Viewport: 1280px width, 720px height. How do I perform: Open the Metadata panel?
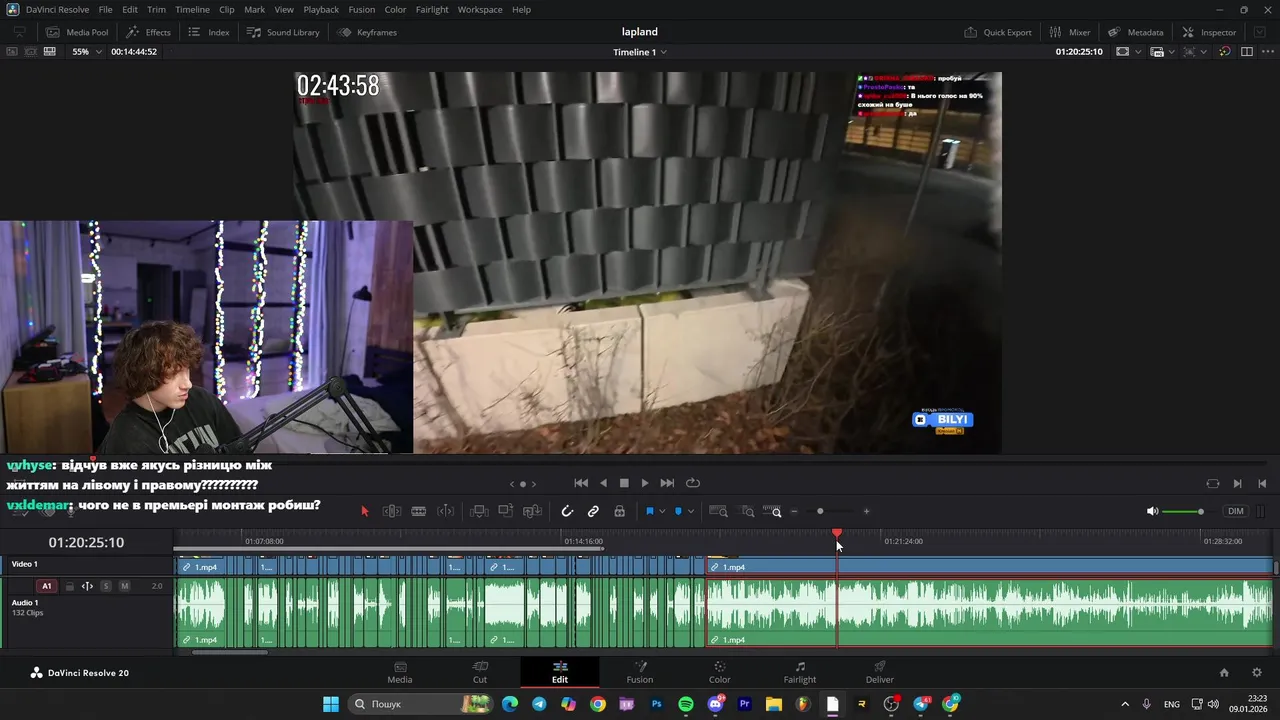pyautogui.click(x=1135, y=32)
